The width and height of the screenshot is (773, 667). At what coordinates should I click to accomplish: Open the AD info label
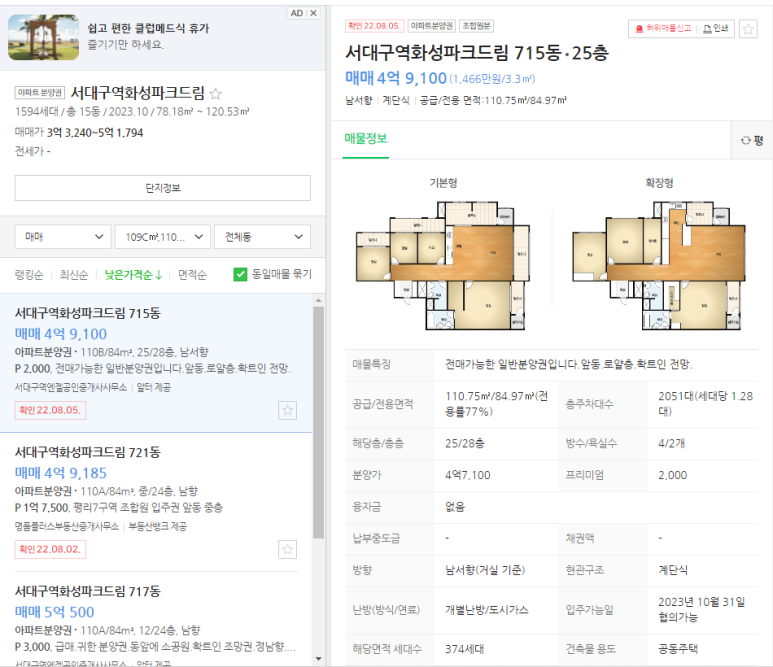point(297,13)
